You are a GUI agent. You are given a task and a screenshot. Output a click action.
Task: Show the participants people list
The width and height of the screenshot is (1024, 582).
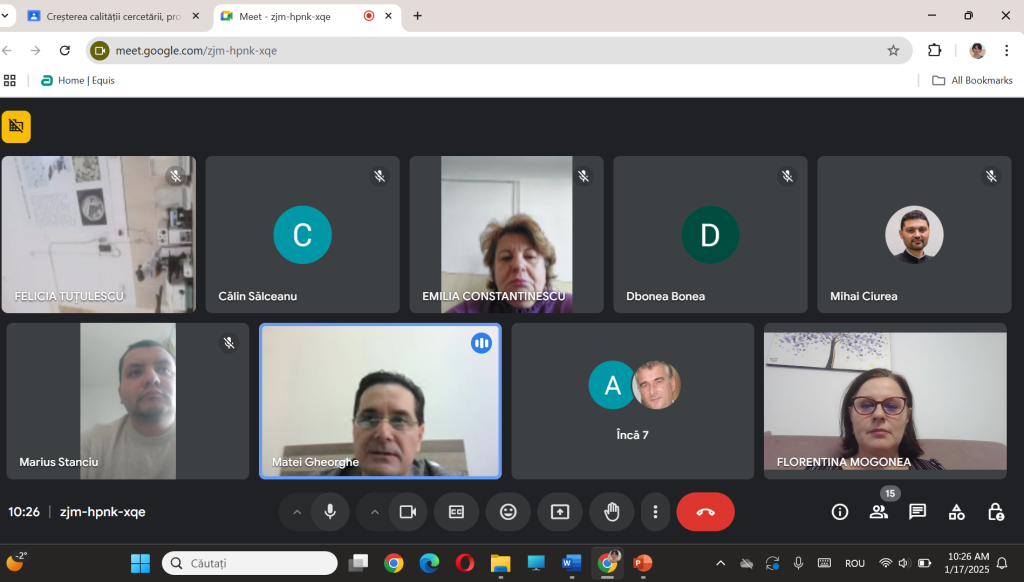pos(878,512)
